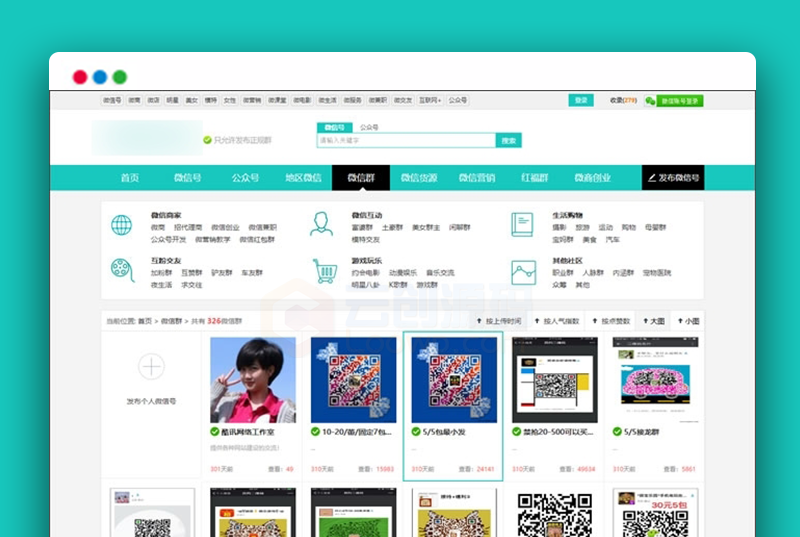Open the highlighted 5/5包最小发 QR thumbnail
The width and height of the screenshot is (800, 537).
pos(454,380)
